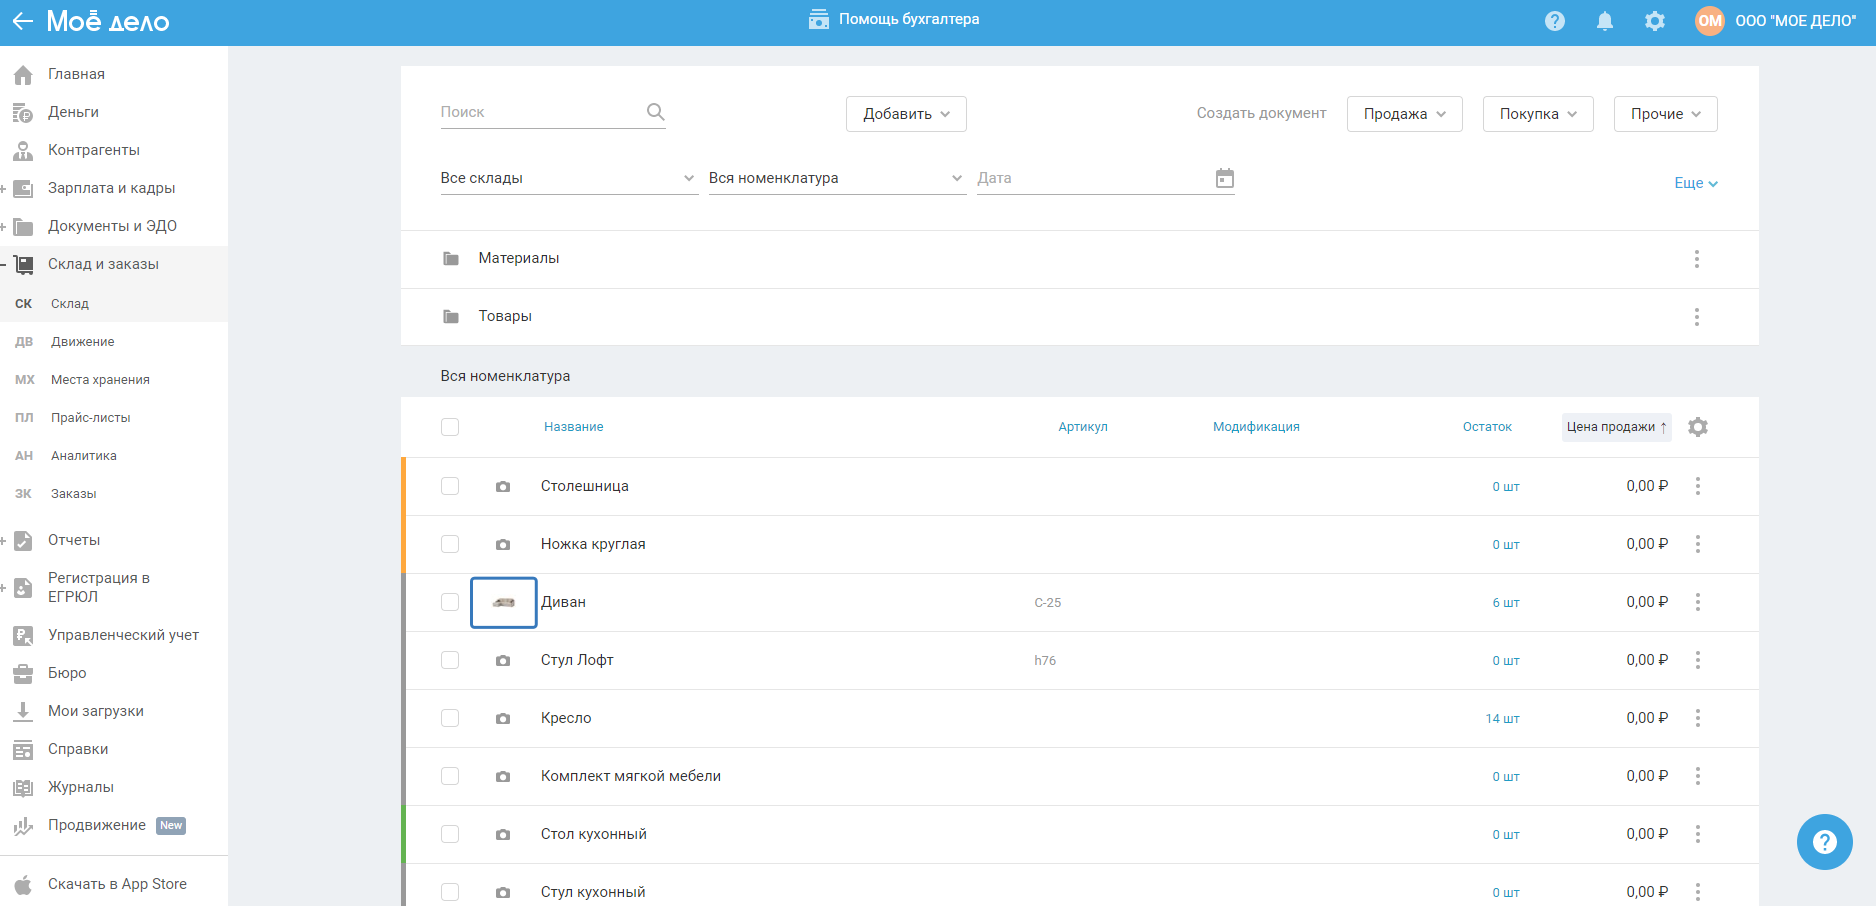1876x906 pixels.
Task: Expand the Продажа document dropdown
Action: coord(1404,114)
